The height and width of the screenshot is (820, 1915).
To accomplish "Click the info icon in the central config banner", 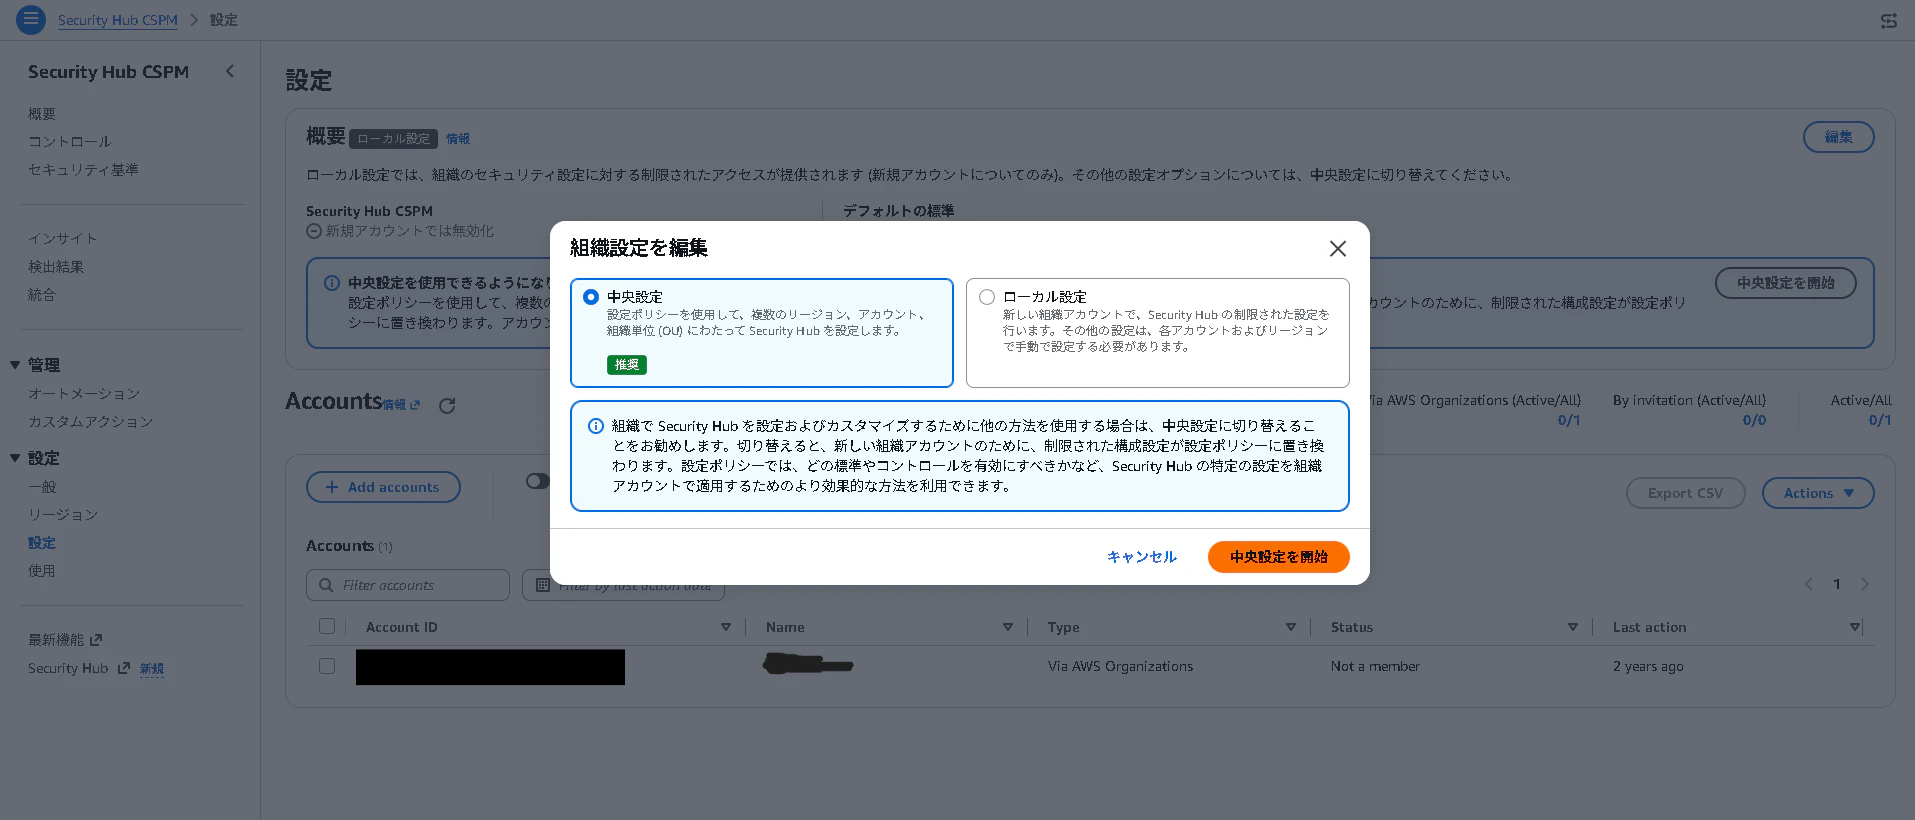I will pos(332,283).
